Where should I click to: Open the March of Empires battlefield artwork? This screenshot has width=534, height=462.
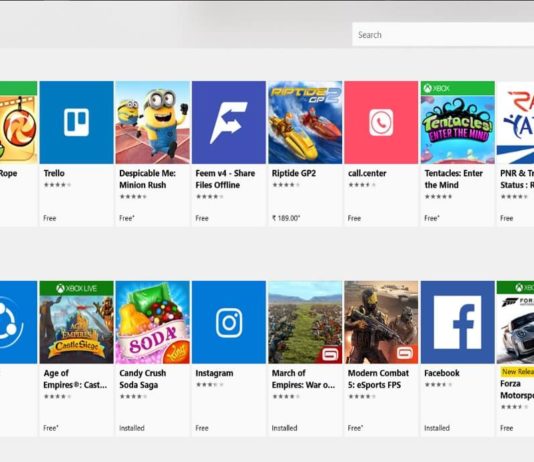305,322
